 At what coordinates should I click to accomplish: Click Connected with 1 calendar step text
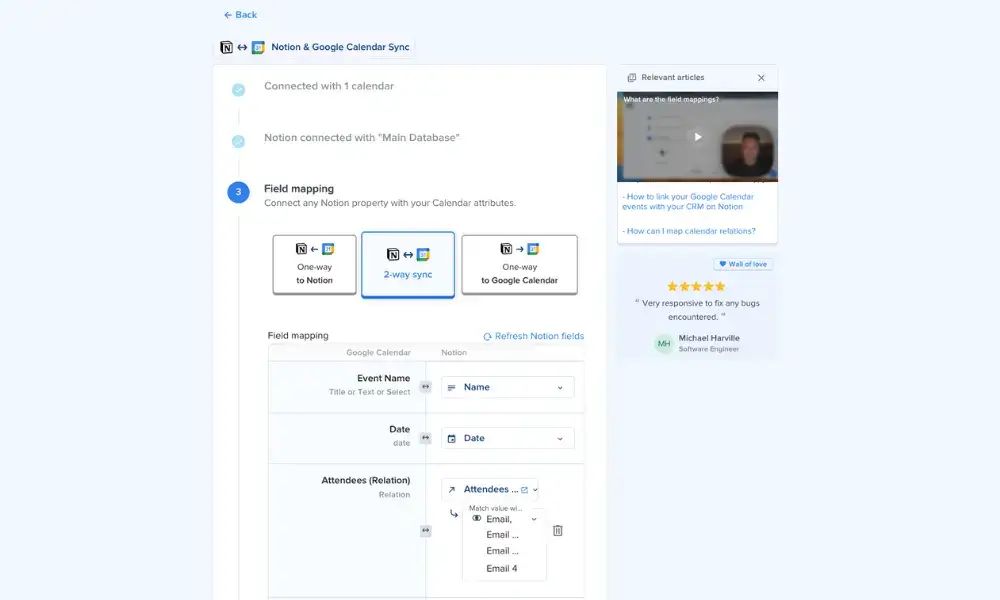329,86
